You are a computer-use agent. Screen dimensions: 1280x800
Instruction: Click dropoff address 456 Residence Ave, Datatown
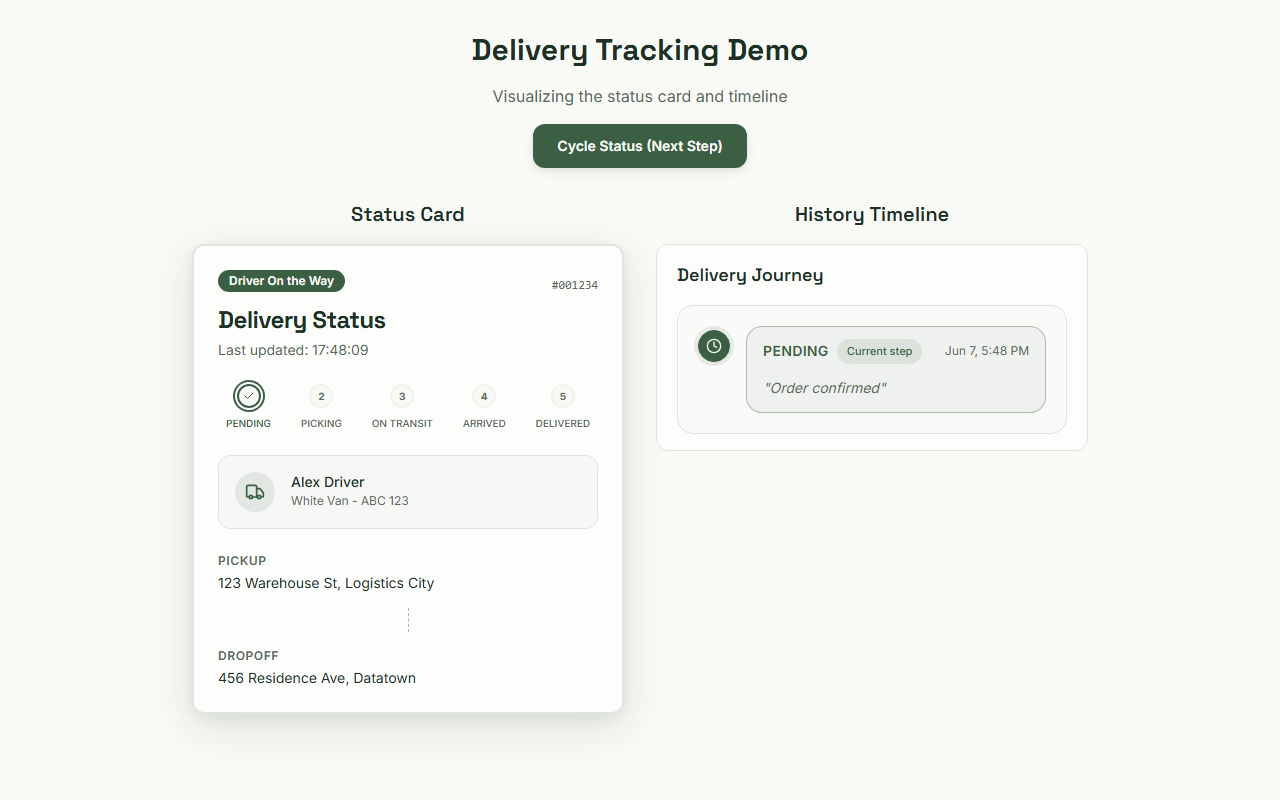317,678
